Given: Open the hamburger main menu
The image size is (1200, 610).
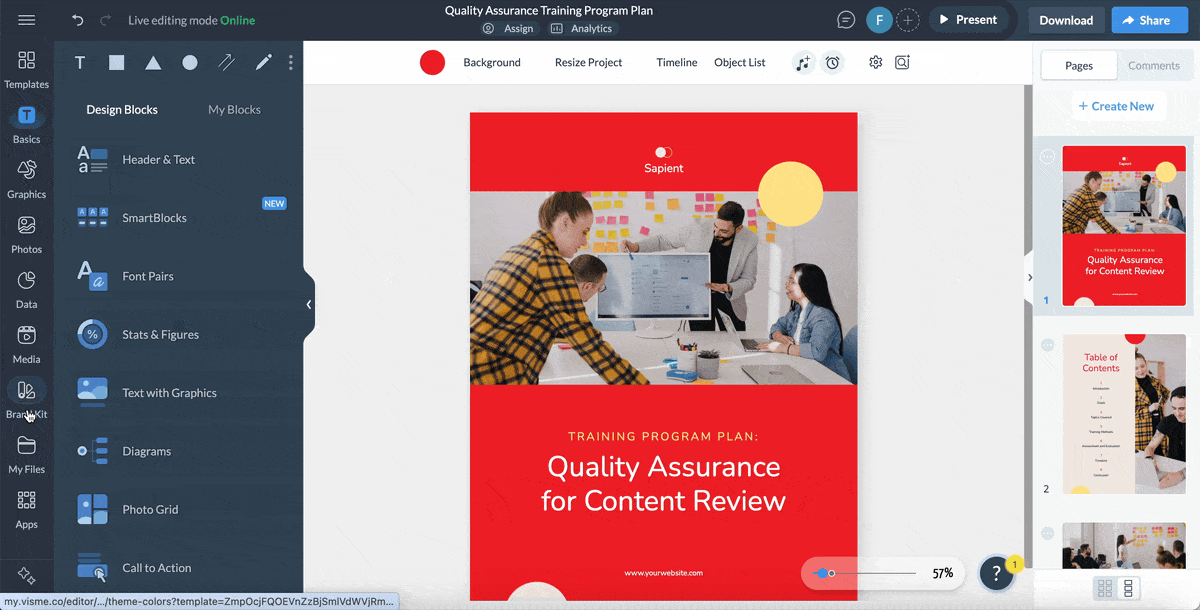Looking at the screenshot, I should pyautogui.click(x=27, y=20).
